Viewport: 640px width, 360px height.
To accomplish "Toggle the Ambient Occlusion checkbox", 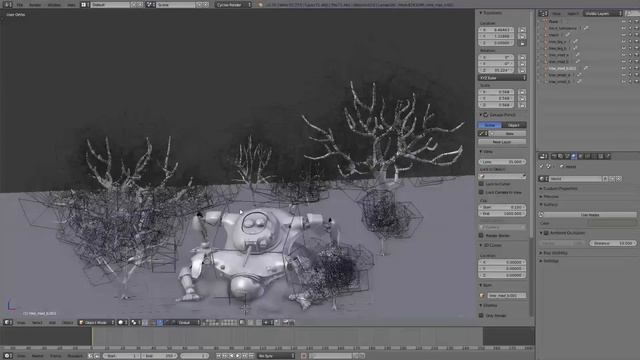I will point(546,233).
